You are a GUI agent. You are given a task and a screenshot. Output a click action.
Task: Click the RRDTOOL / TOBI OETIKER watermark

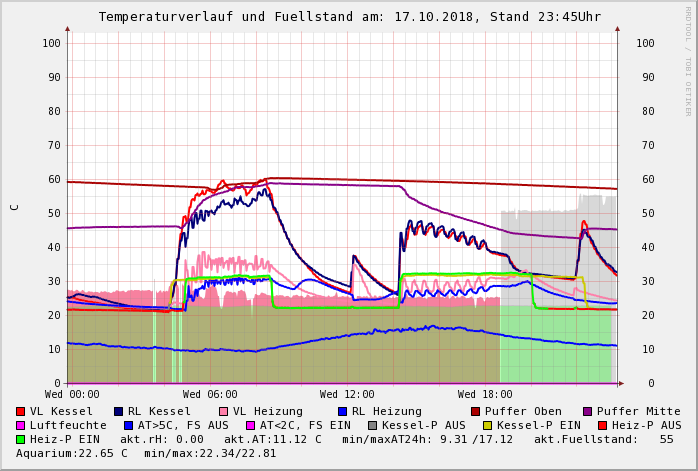pos(687,60)
